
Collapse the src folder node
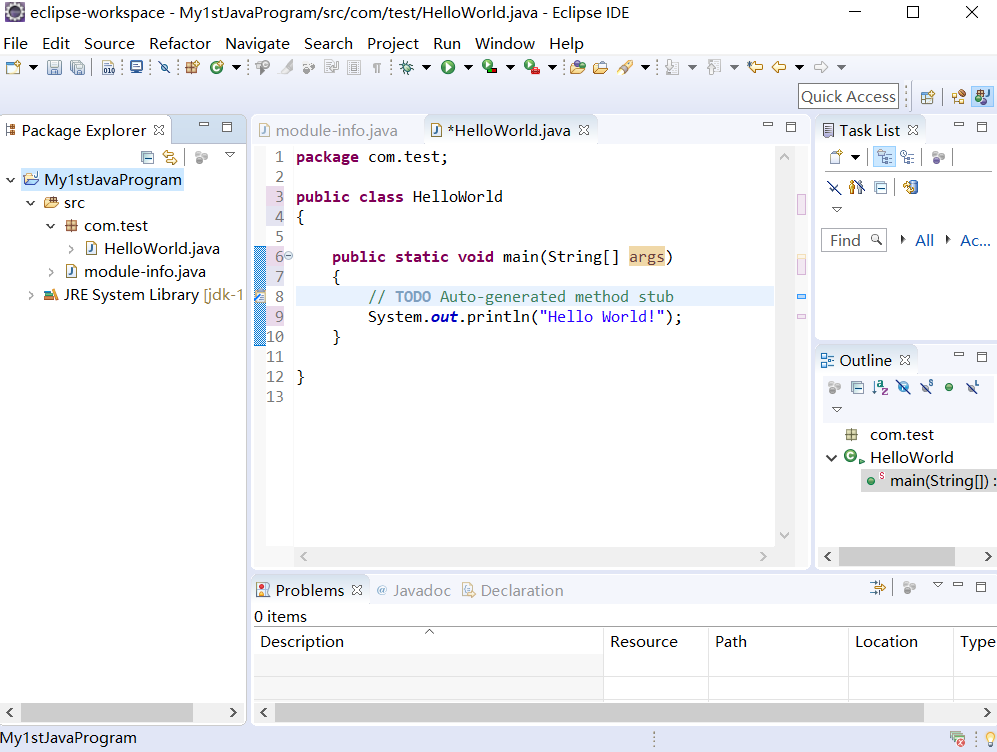(31, 203)
